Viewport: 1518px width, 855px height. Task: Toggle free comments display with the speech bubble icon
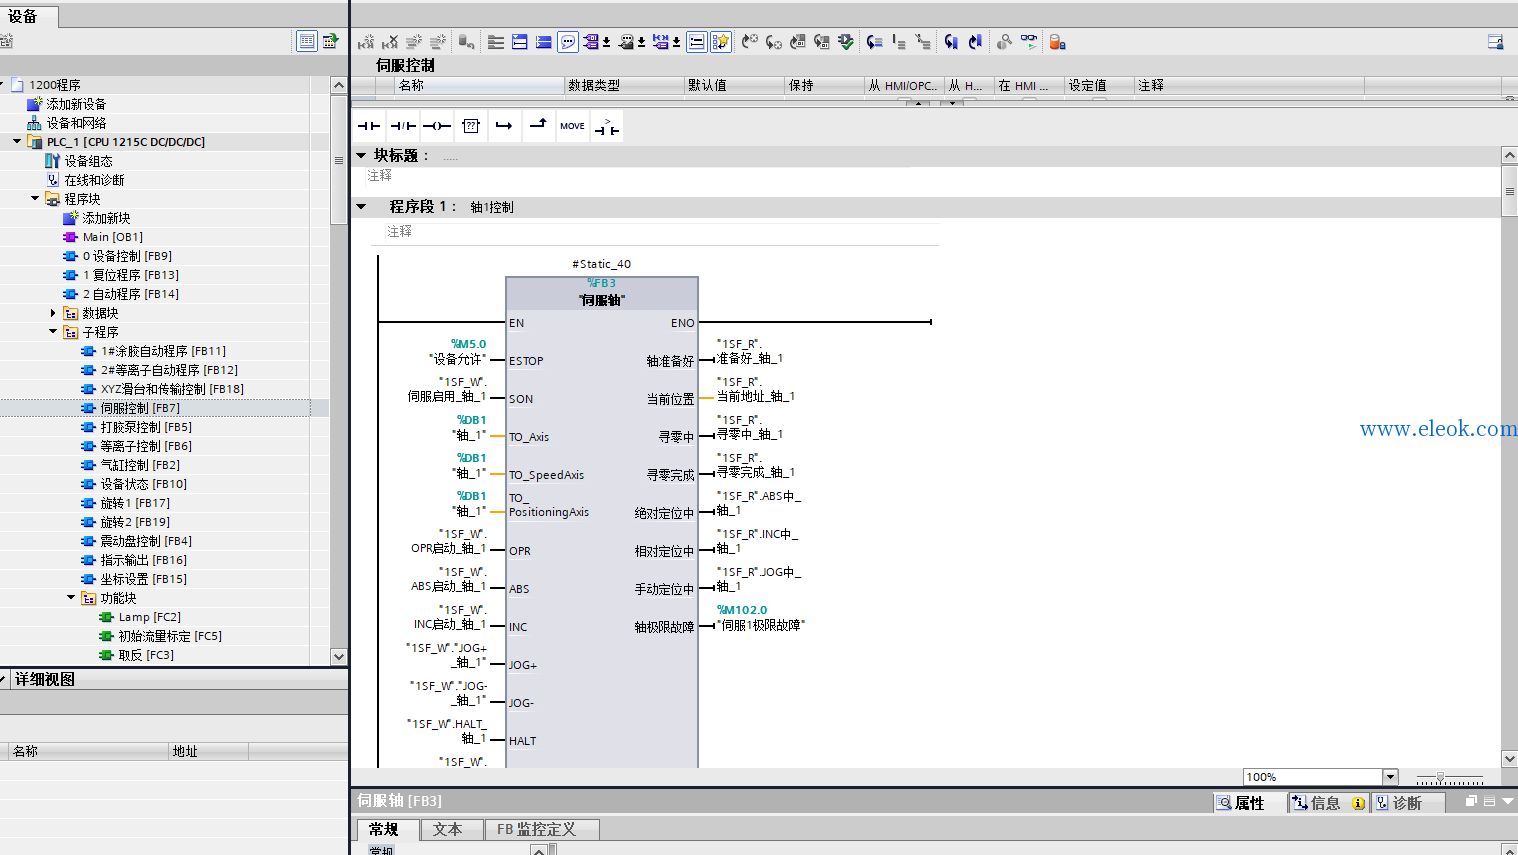tap(568, 42)
